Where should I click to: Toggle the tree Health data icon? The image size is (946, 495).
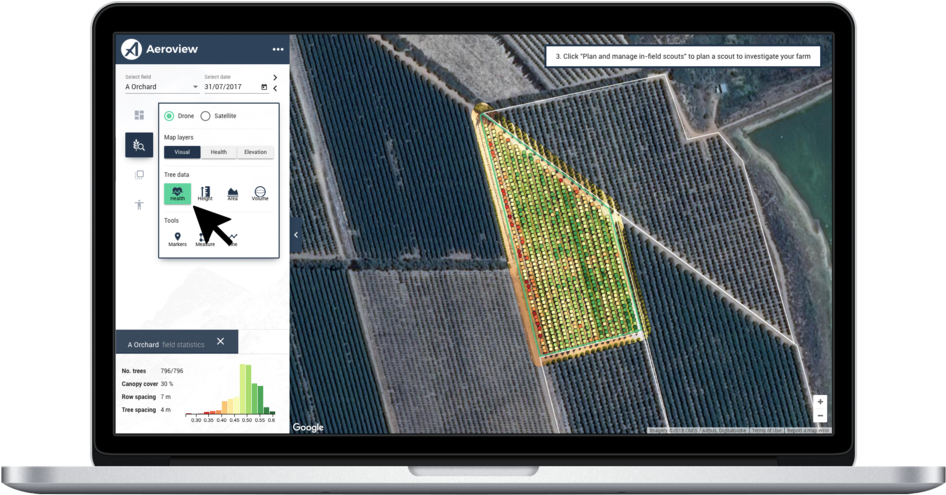177,194
